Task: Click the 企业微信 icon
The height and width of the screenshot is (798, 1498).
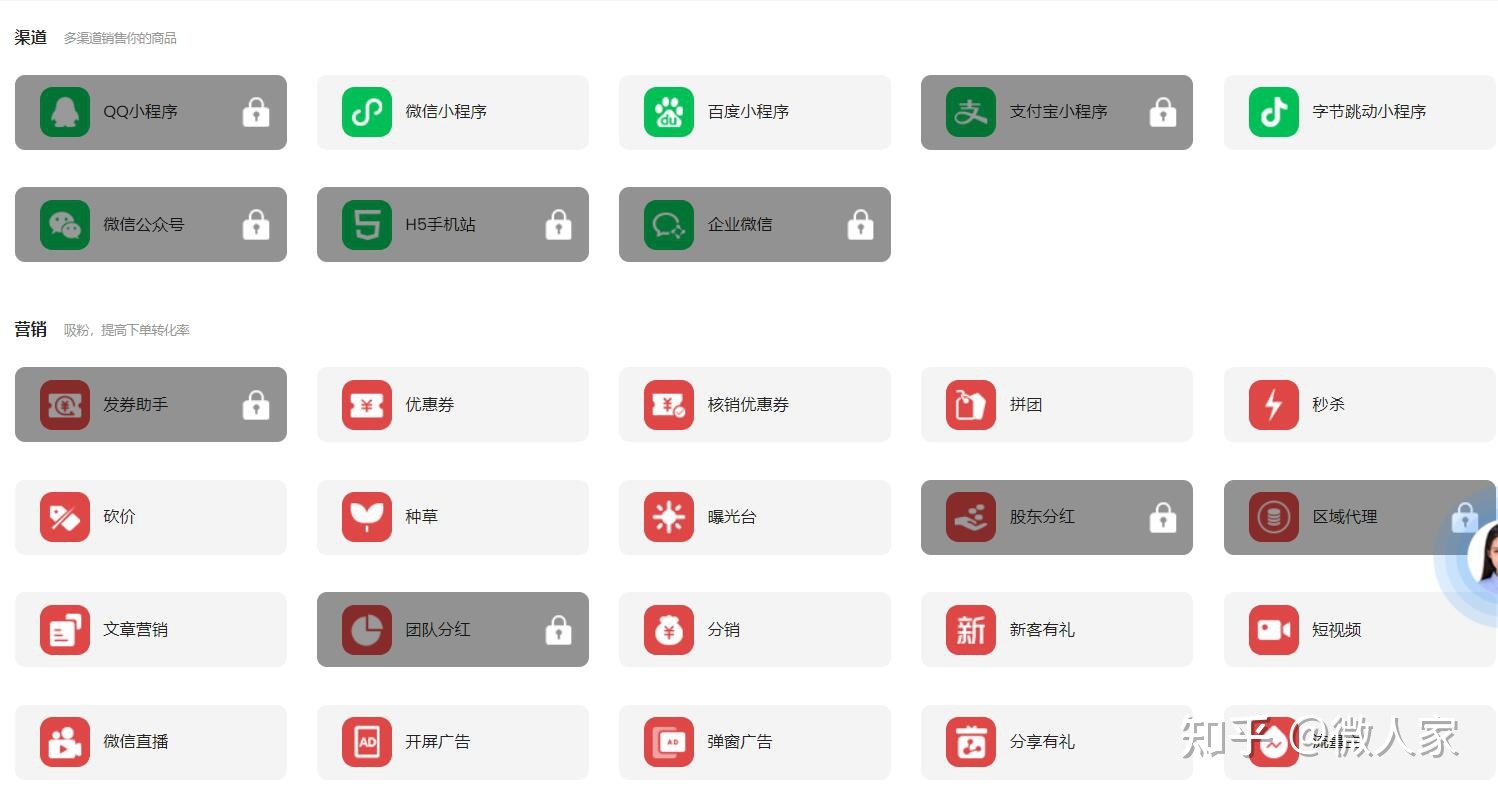Action: coord(669,225)
